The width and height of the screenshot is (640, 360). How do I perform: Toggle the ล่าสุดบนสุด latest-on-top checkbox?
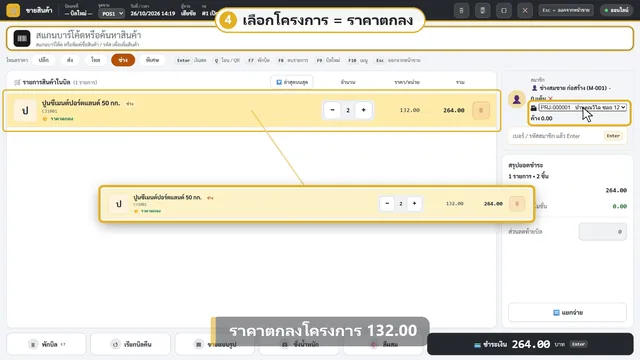point(292,82)
